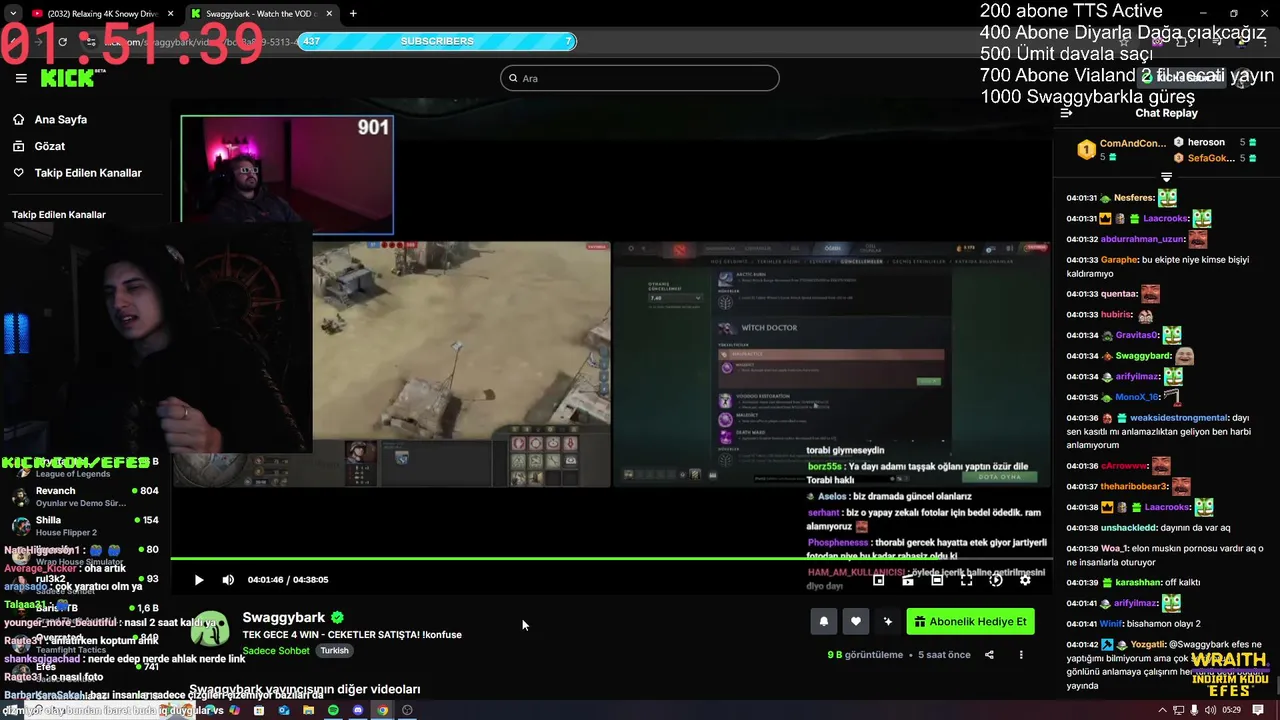Click username Garaphe in chat

pyautogui.click(x=1119, y=259)
